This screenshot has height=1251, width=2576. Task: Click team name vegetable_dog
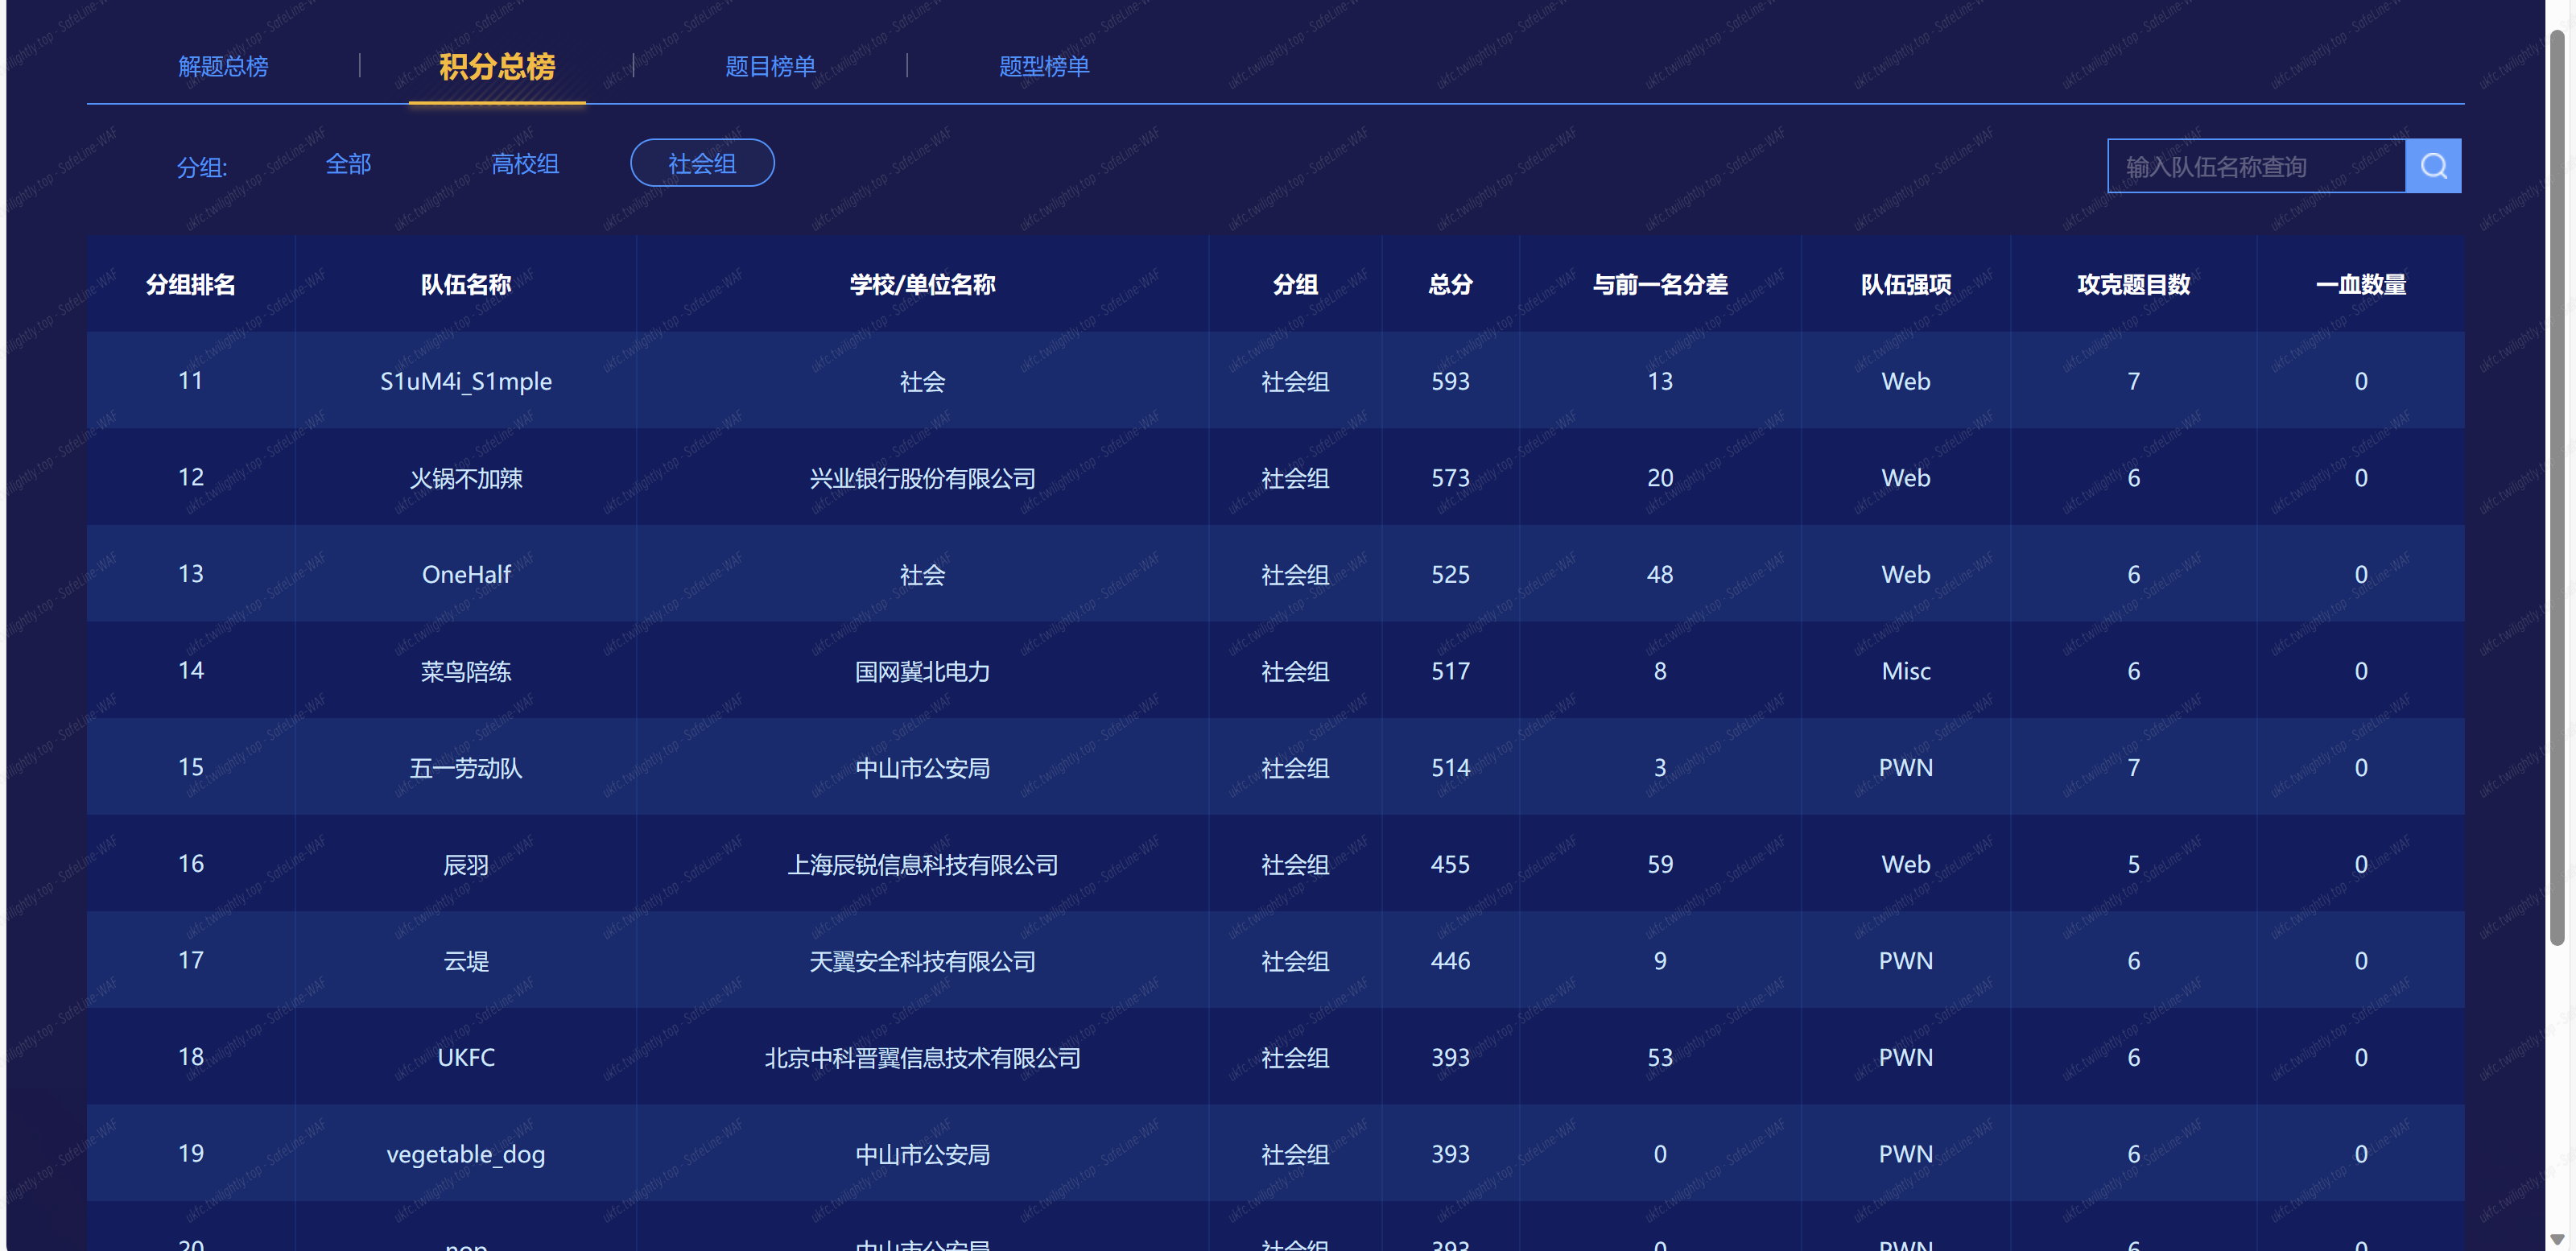point(465,1154)
